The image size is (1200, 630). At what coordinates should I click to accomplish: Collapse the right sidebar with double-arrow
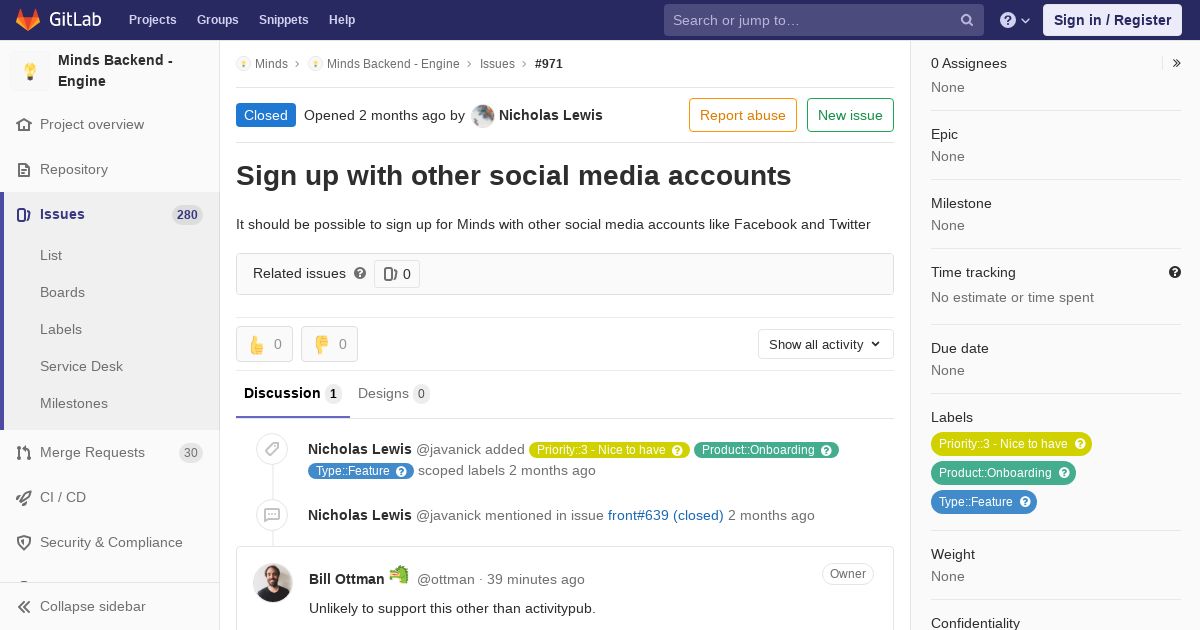(1177, 63)
